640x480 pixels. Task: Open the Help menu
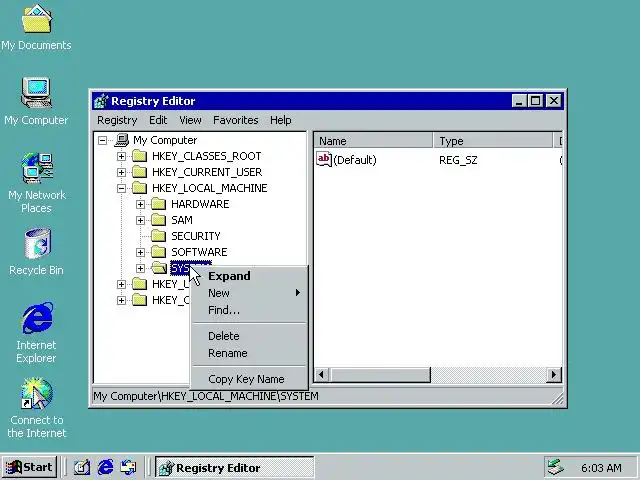click(281, 120)
